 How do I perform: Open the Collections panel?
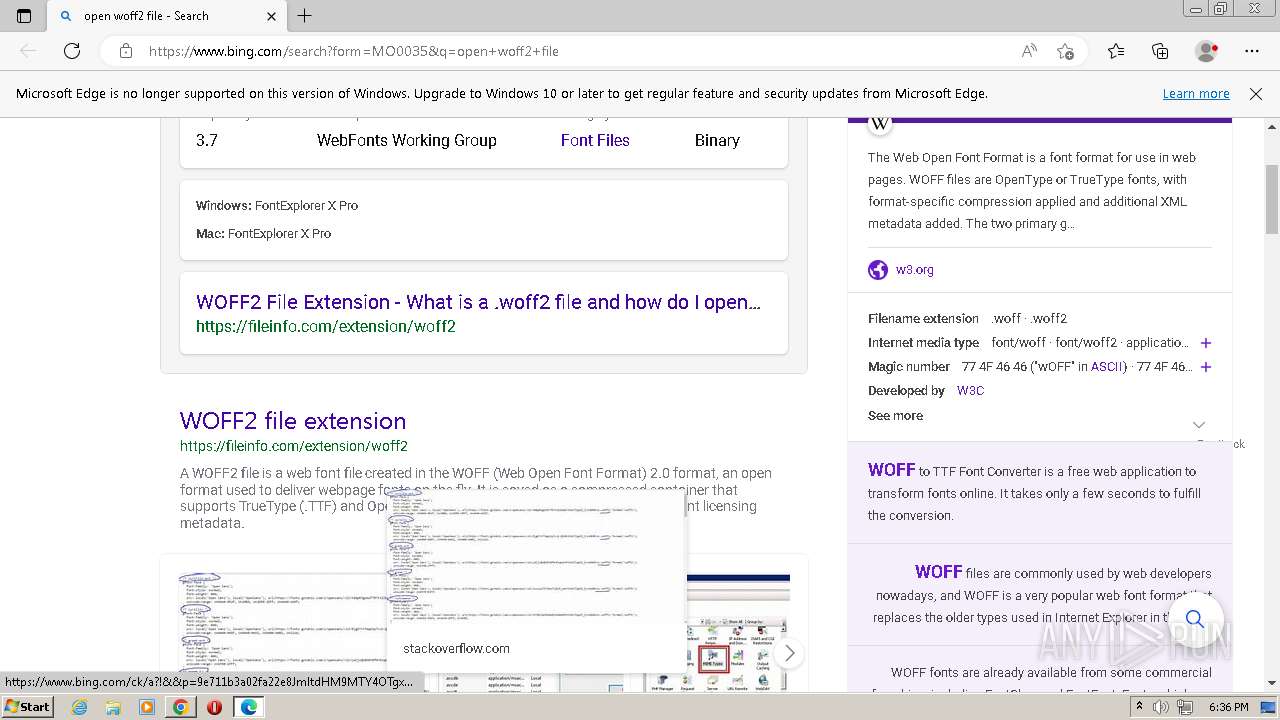coord(1160,51)
